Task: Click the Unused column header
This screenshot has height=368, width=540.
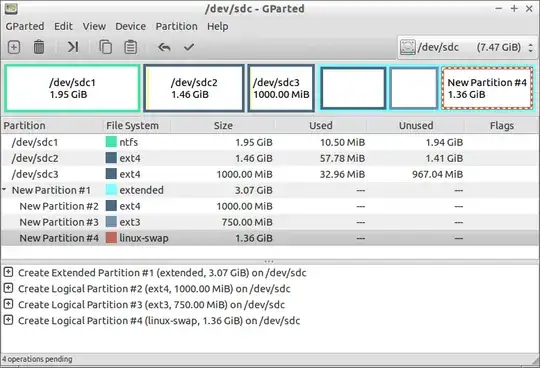Action: (x=416, y=126)
